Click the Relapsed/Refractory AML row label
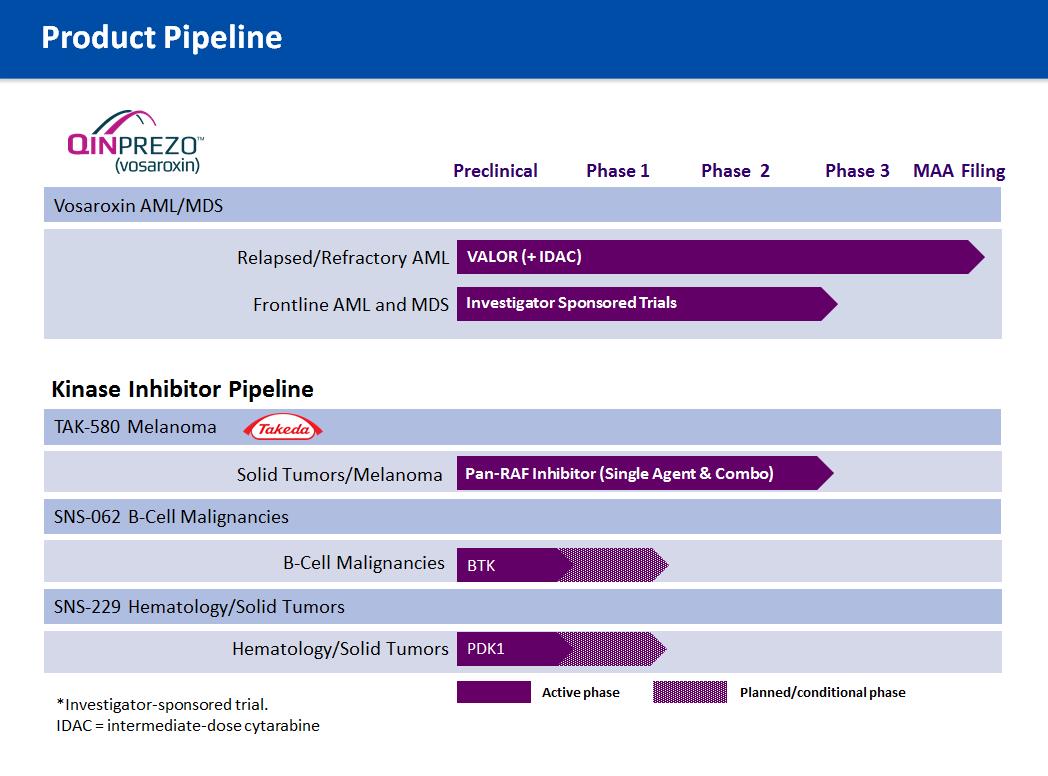 (342, 258)
